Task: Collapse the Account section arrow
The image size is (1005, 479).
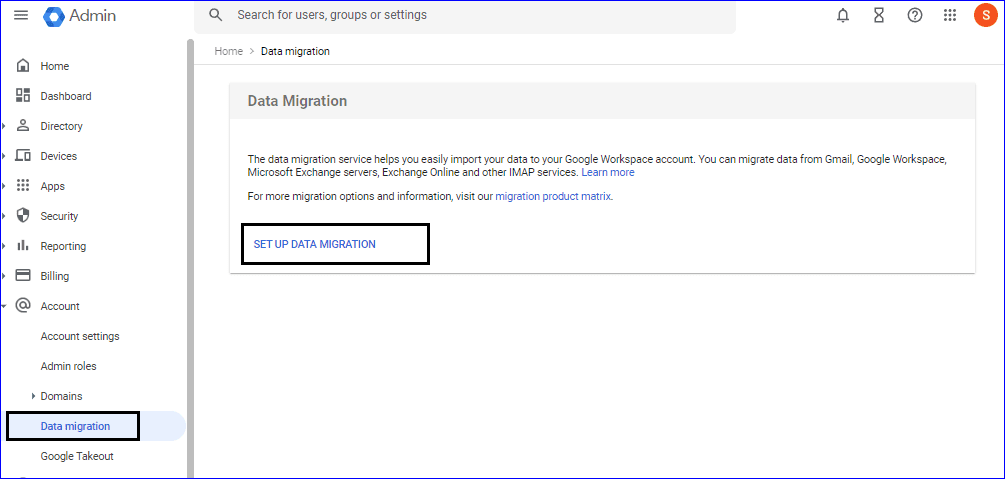Action: 4,307
